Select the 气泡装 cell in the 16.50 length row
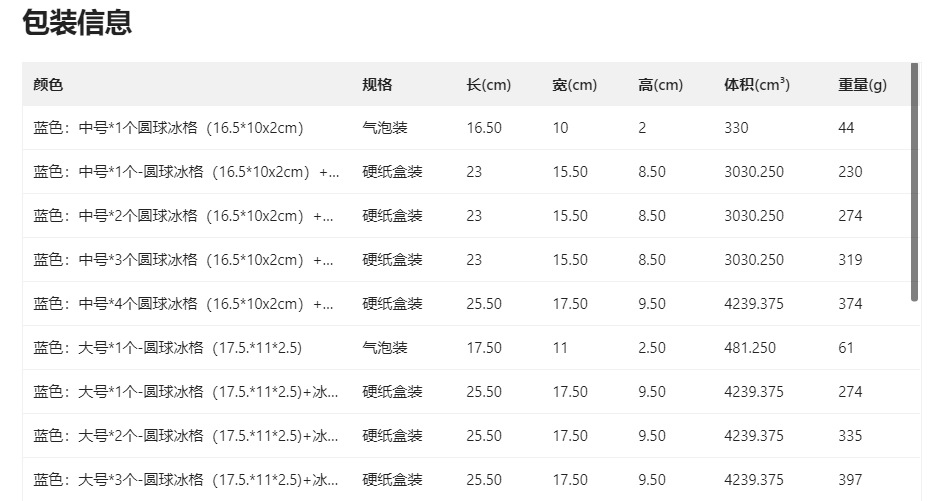The width and height of the screenshot is (934, 501). [x=385, y=128]
